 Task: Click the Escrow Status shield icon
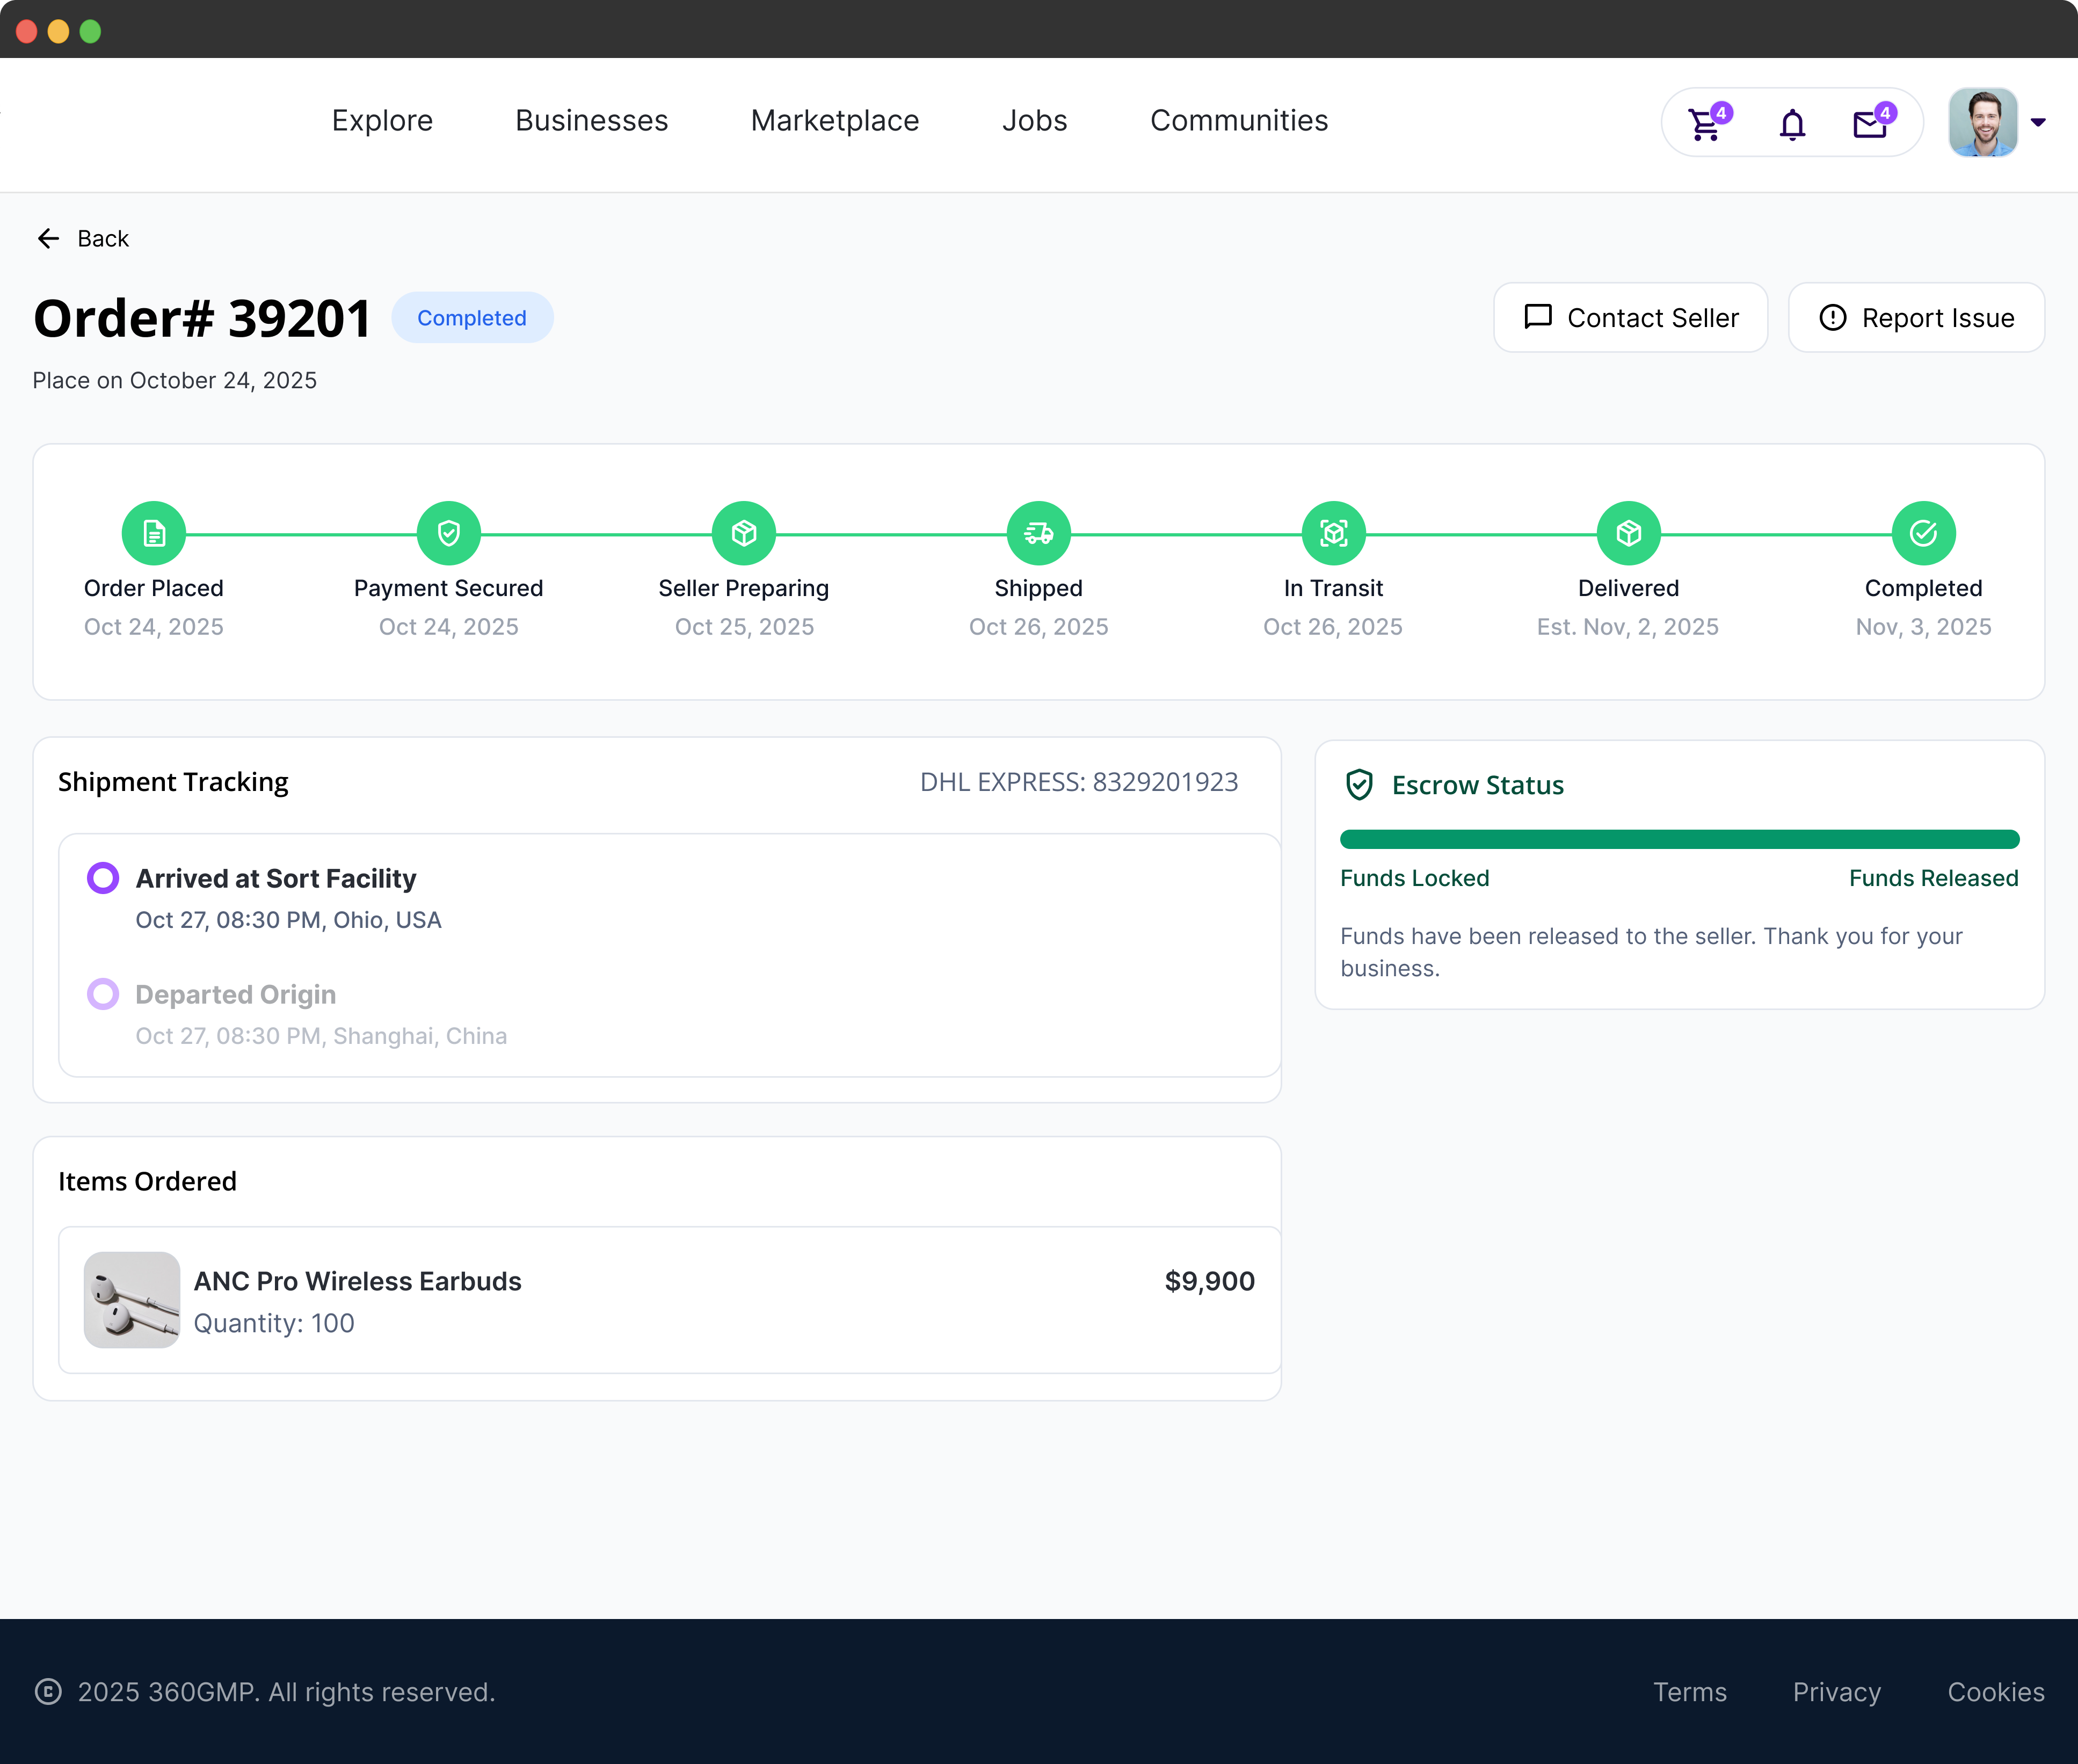[1359, 785]
